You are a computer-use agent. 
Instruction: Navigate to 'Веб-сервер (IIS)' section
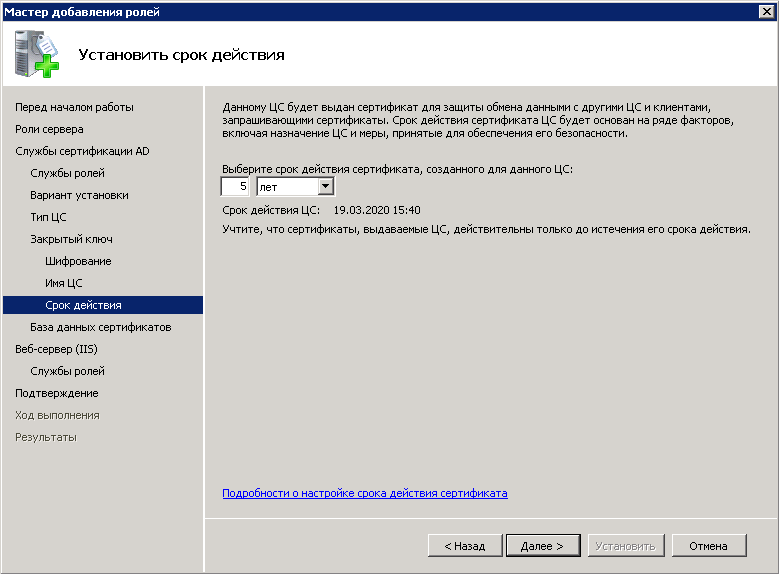[56, 349]
